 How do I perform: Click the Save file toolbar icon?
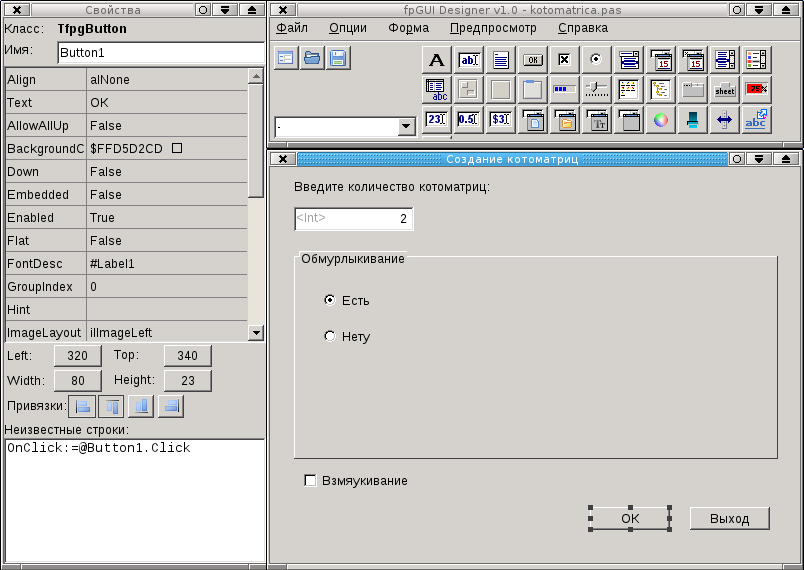[x=338, y=58]
